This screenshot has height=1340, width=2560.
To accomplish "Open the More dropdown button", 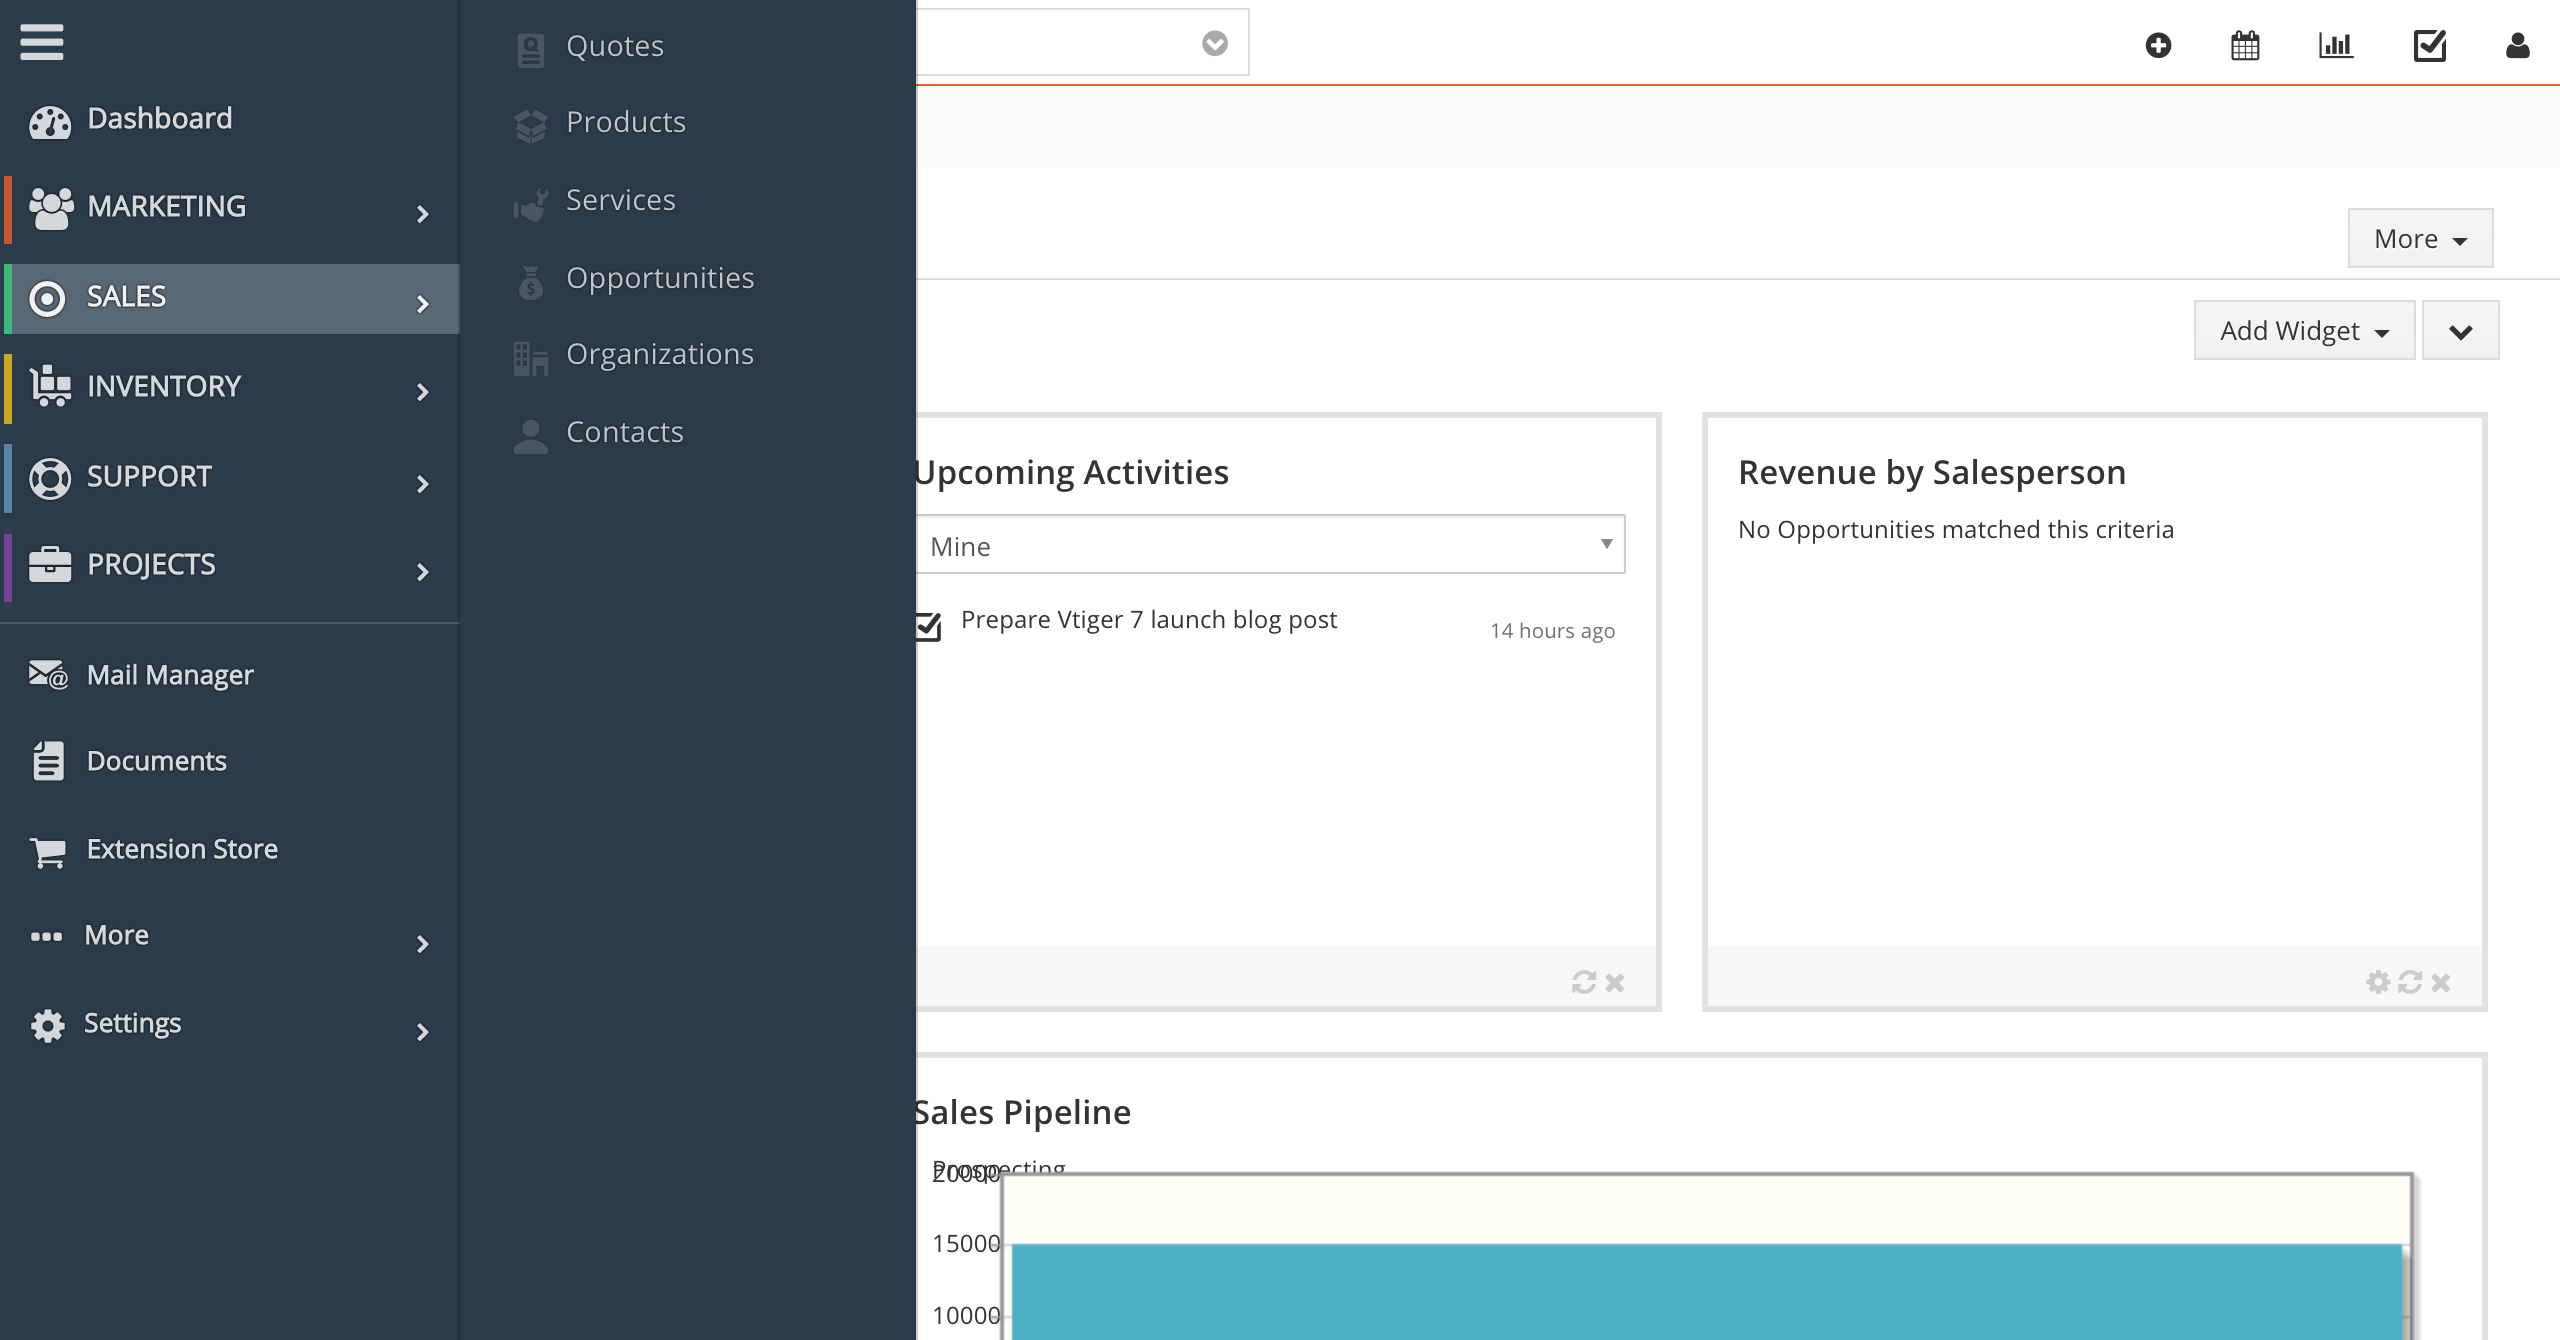I will pos(2419,239).
